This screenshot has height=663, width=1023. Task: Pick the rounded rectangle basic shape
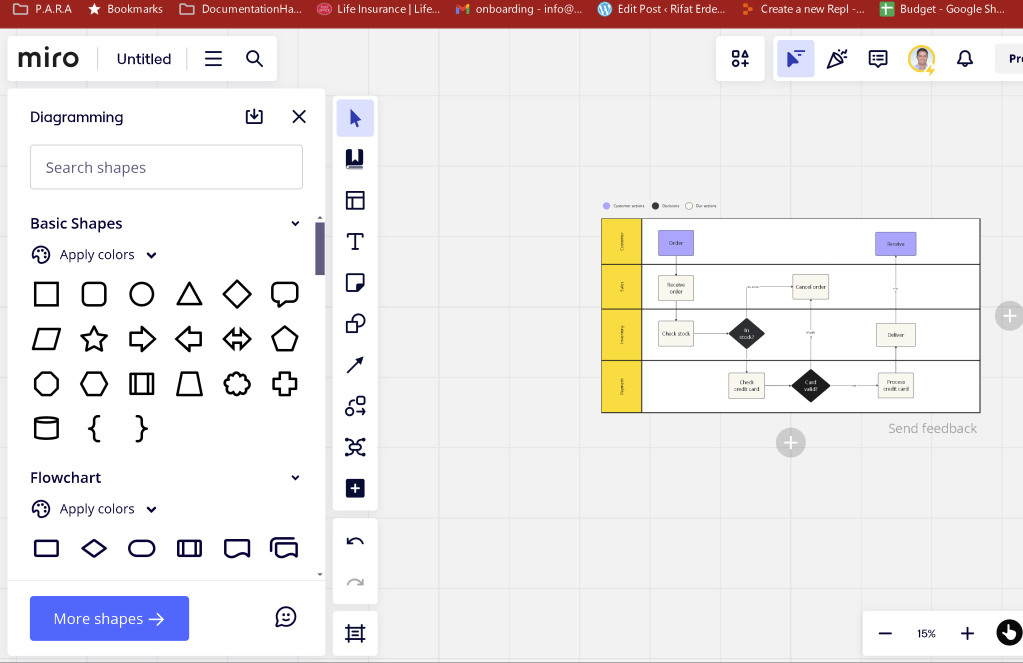tap(94, 294)
